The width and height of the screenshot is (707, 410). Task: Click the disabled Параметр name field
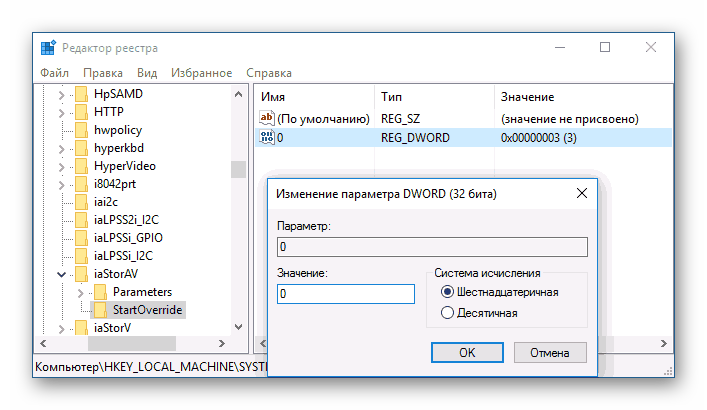click(x=432, y=247)
